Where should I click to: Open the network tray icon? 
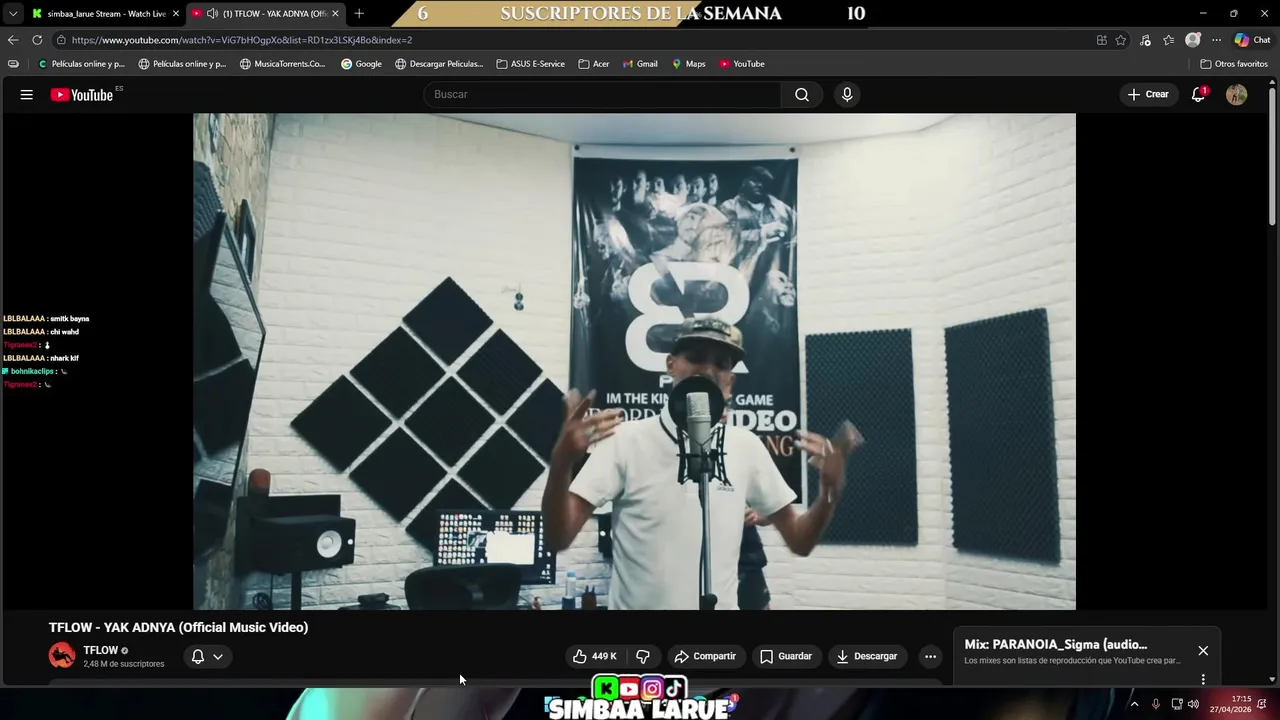pyautogui.click(x=1176, y=704)
